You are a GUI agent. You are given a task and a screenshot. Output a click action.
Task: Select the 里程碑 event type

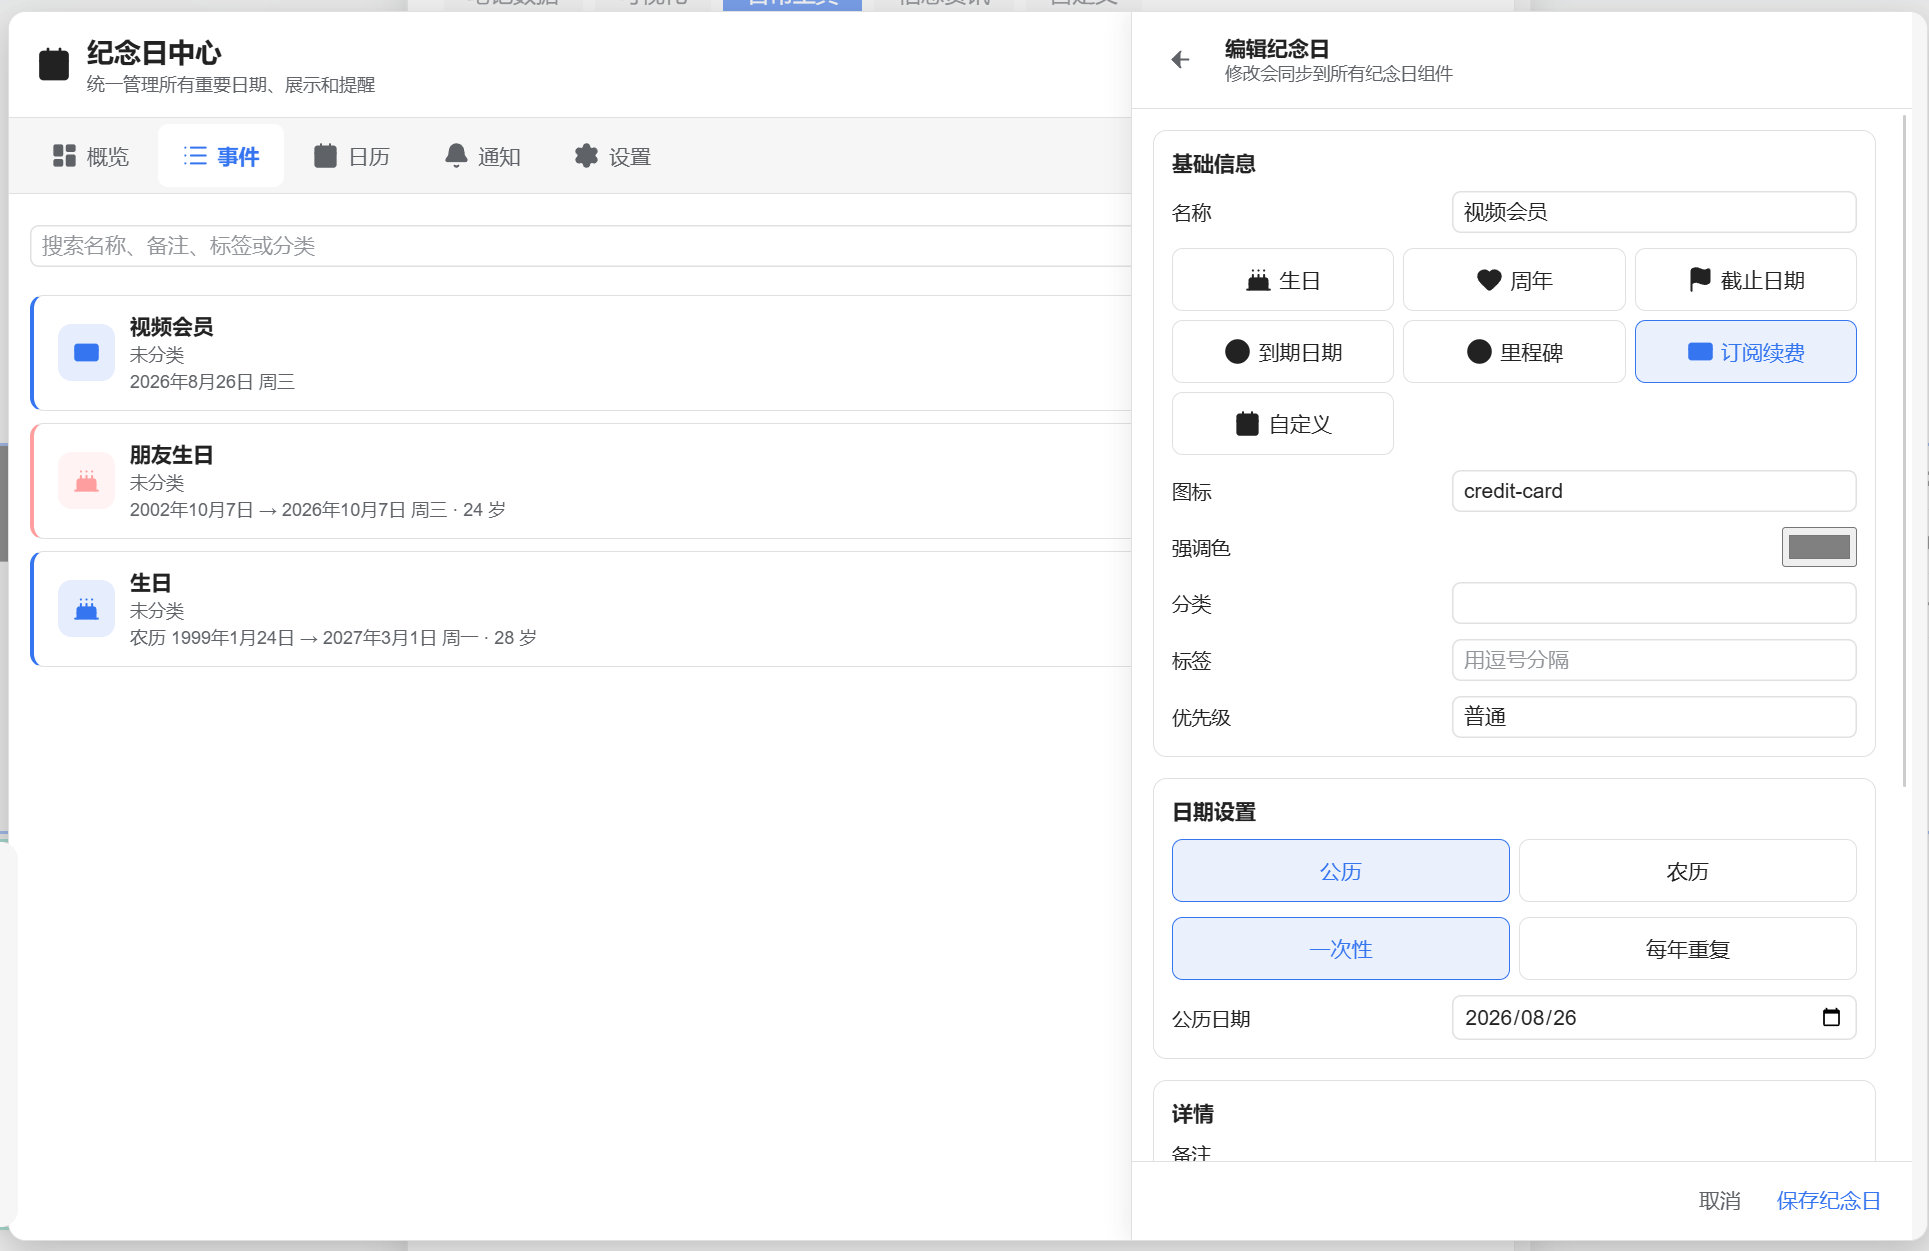(1514, 352)
